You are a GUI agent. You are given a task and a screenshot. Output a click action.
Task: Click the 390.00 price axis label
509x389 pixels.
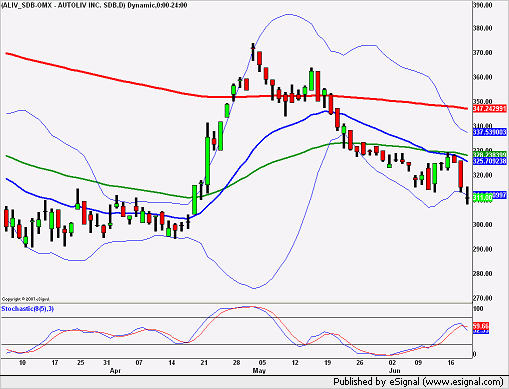click(482, 5)
